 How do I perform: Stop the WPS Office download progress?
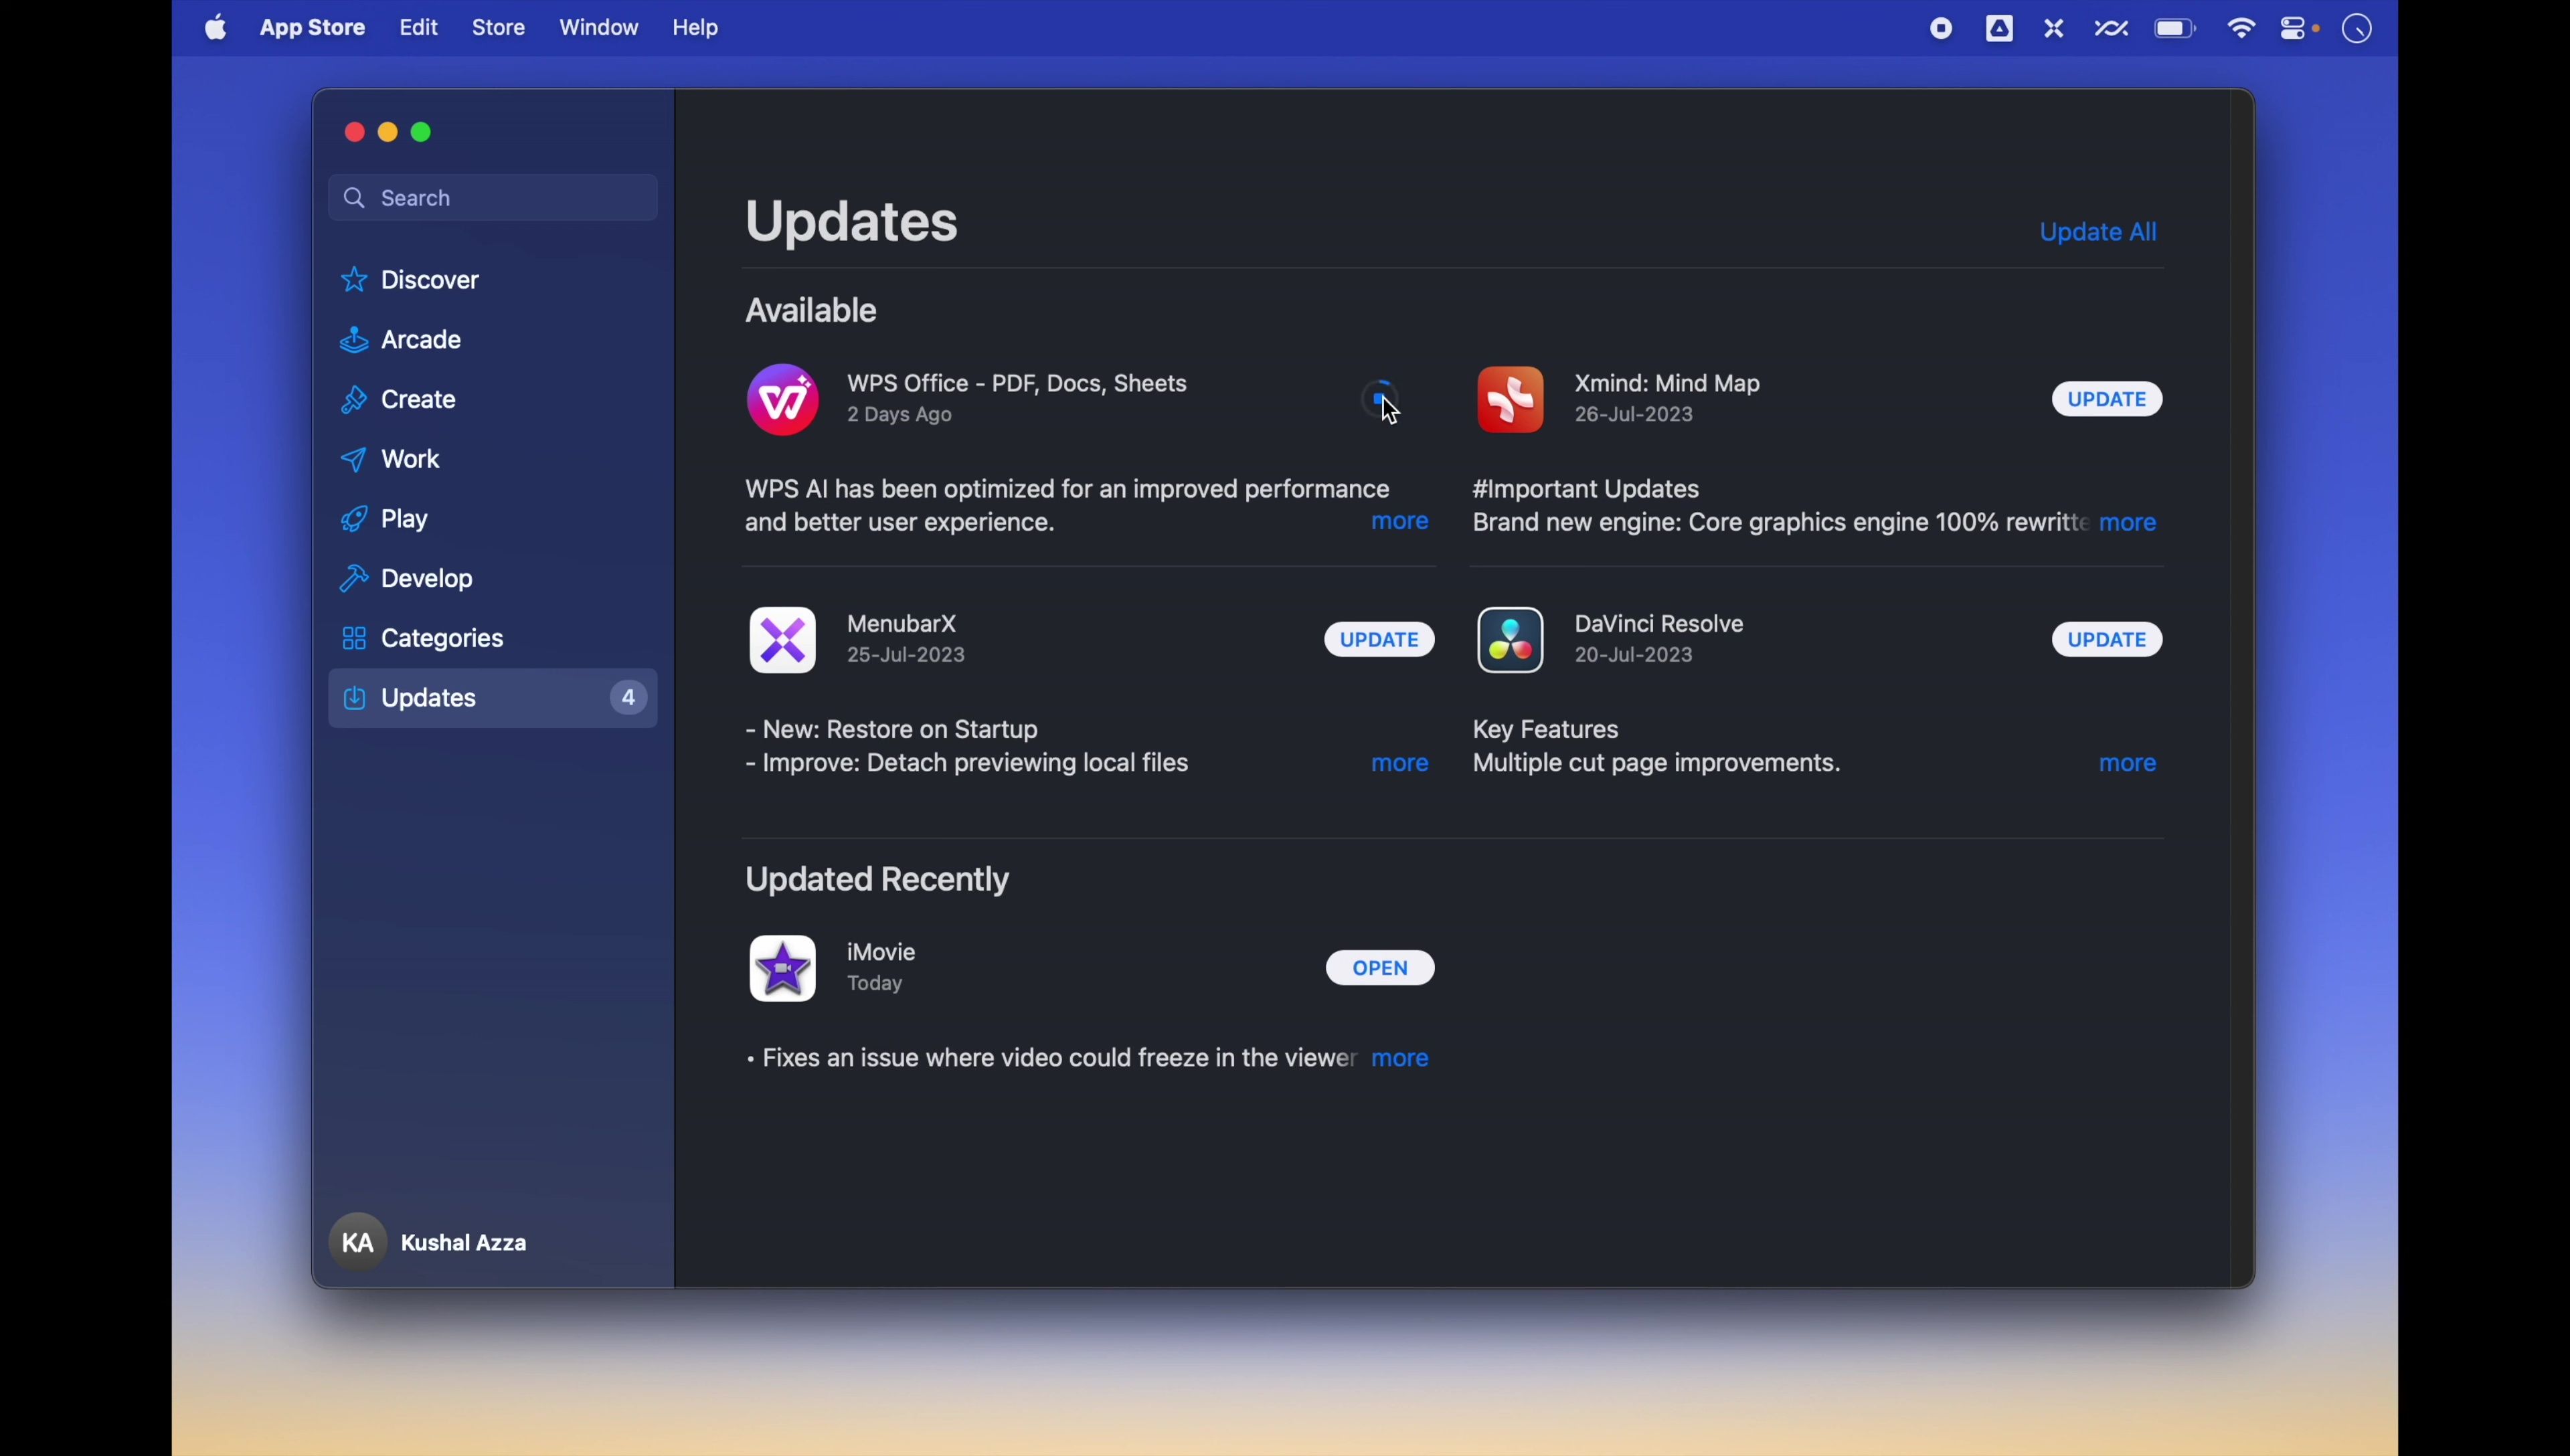1380,399
